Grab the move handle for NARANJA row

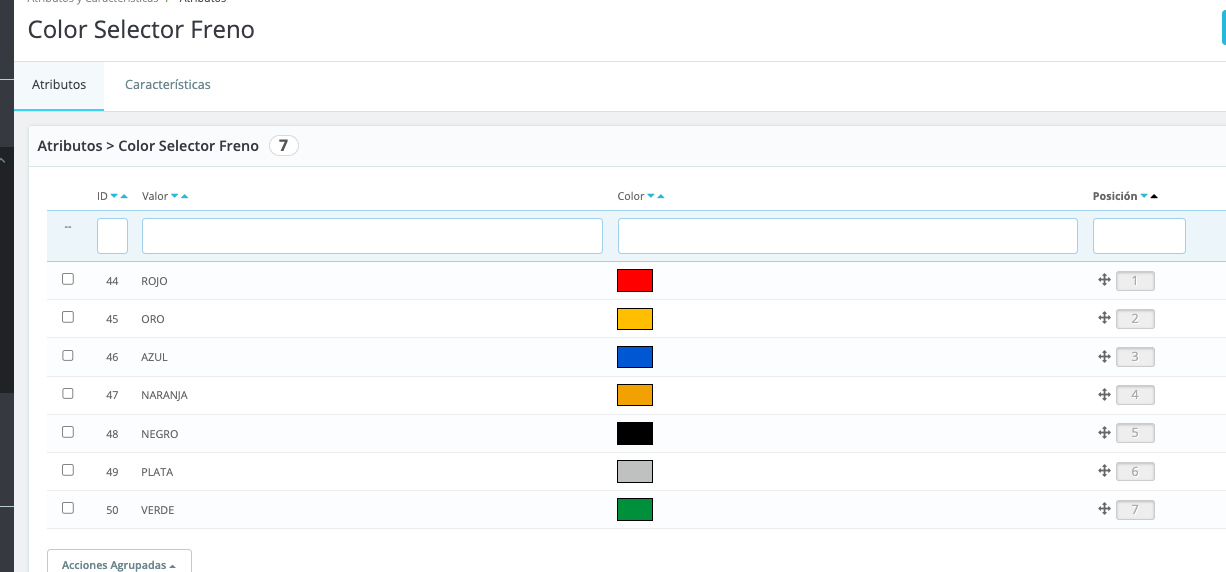(x=1105, y=394)
